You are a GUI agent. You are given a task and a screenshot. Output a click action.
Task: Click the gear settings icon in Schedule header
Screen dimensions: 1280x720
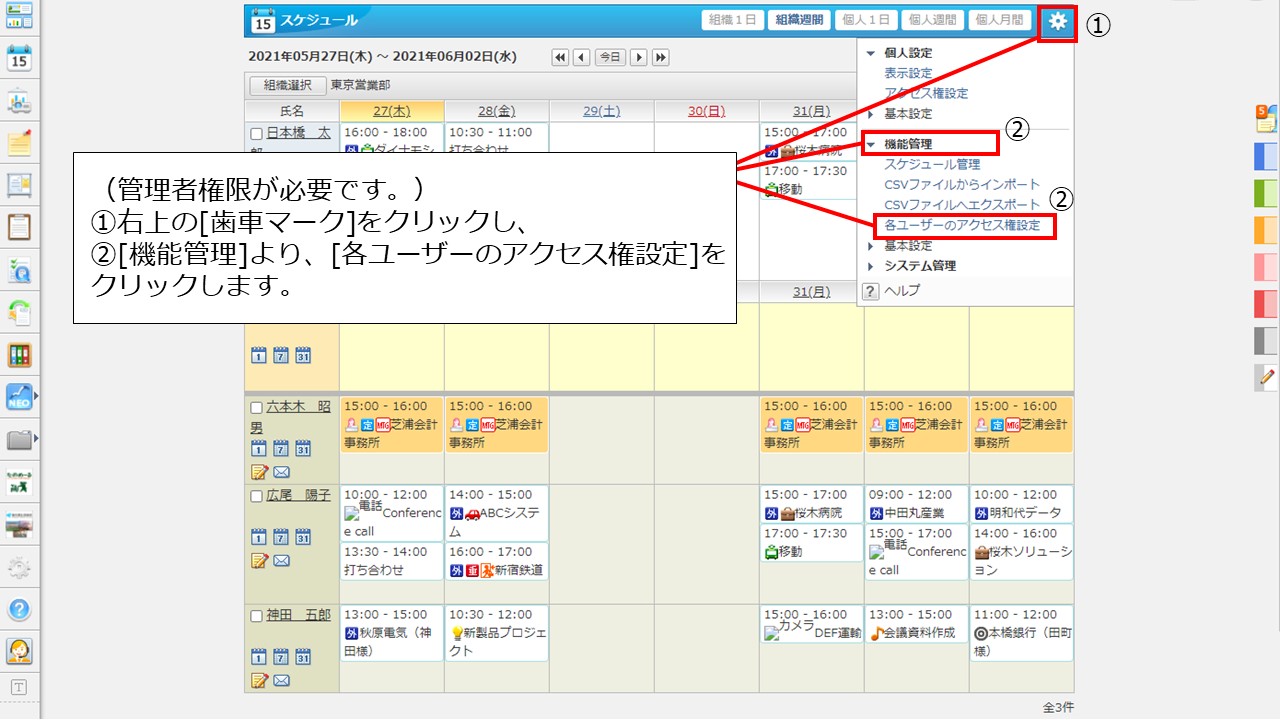[1057, 22]
